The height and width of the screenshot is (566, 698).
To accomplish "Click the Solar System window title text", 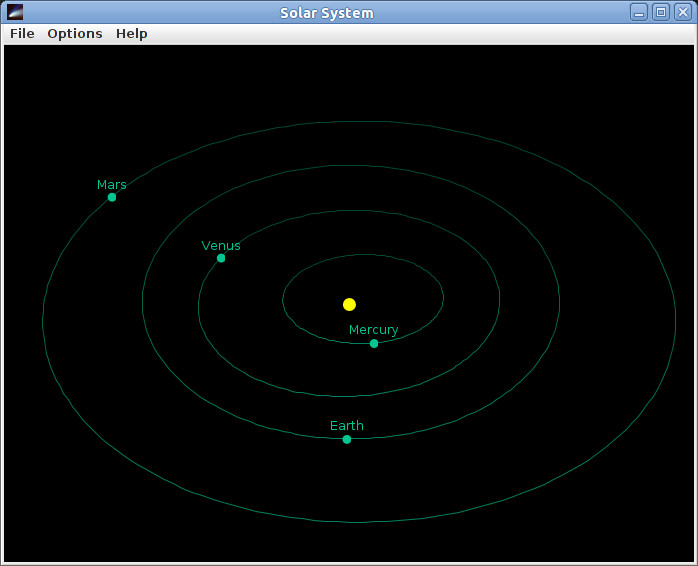I will 327,13.
